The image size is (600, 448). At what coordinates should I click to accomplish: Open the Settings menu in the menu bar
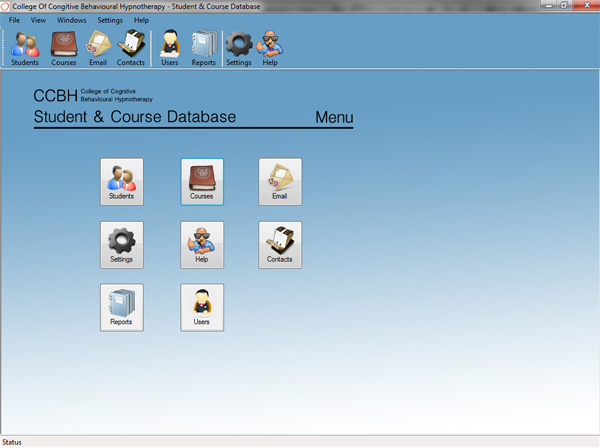[110, 20]
